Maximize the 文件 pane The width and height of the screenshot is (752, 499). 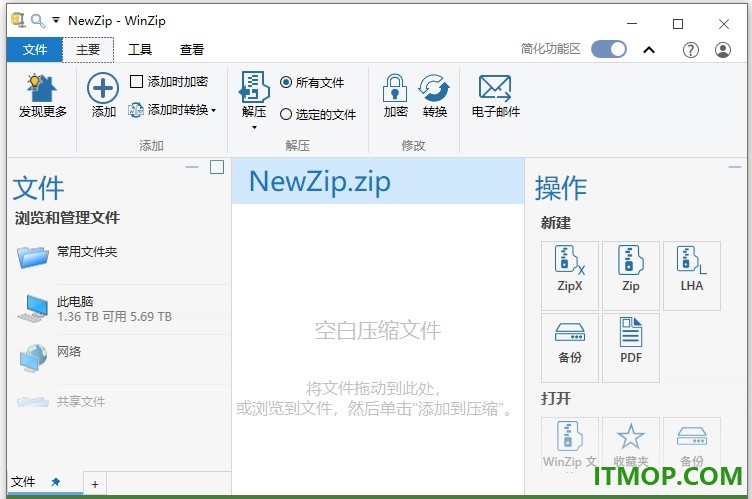point(217,167)
